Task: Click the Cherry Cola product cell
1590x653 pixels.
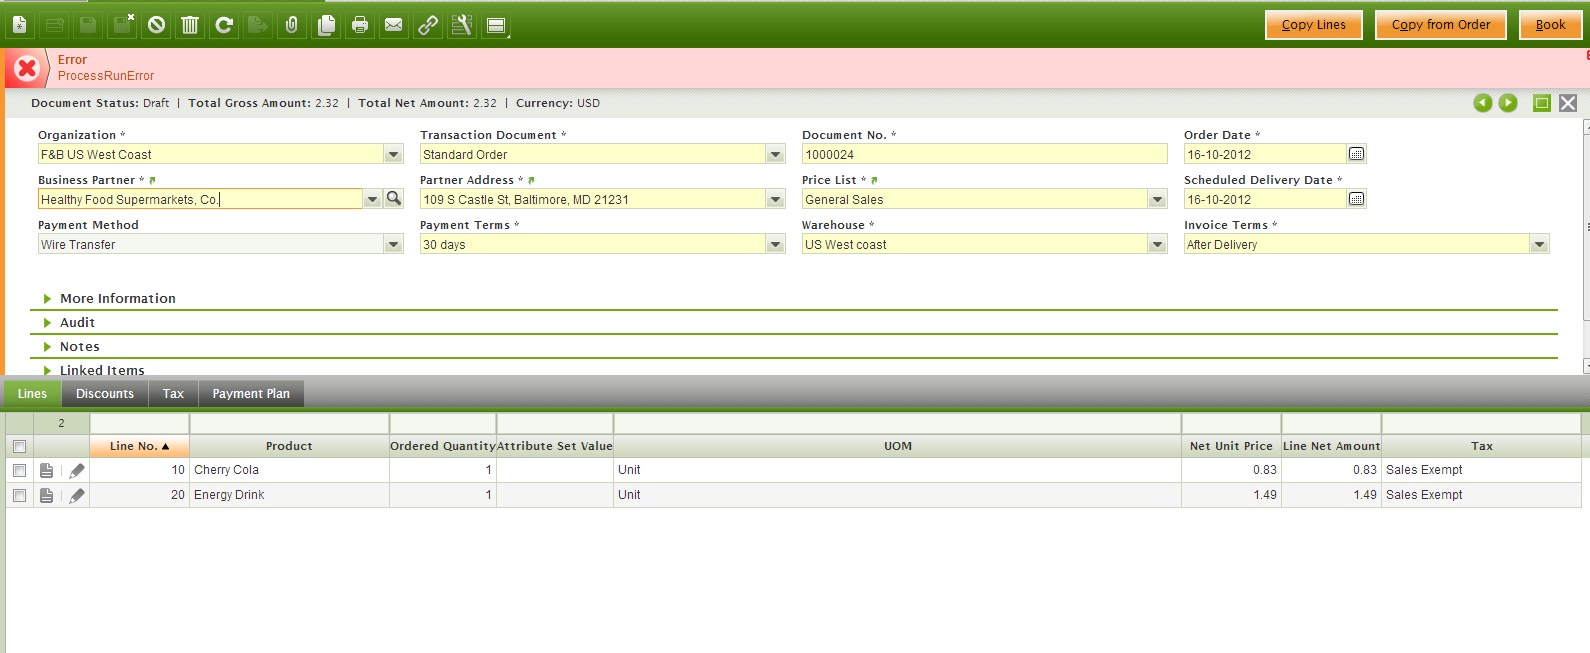Action: click(289, 470)
